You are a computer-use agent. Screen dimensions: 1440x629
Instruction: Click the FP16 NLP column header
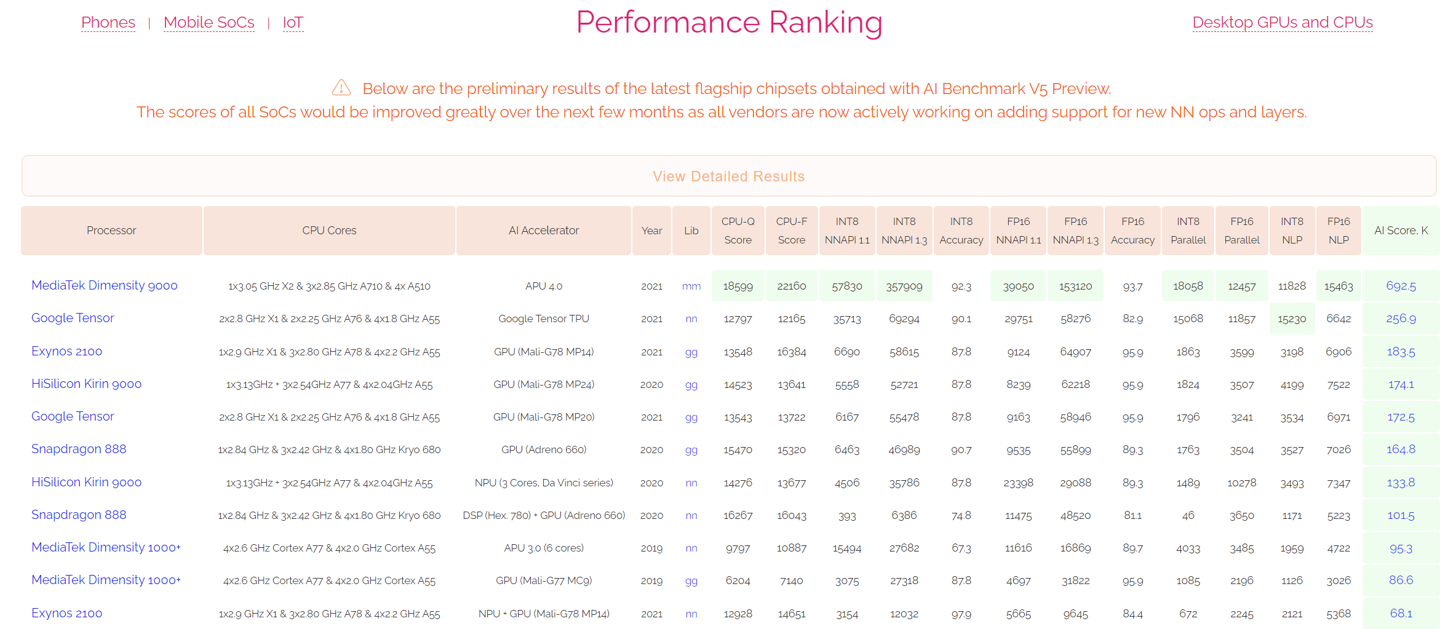pos(1338,231)
